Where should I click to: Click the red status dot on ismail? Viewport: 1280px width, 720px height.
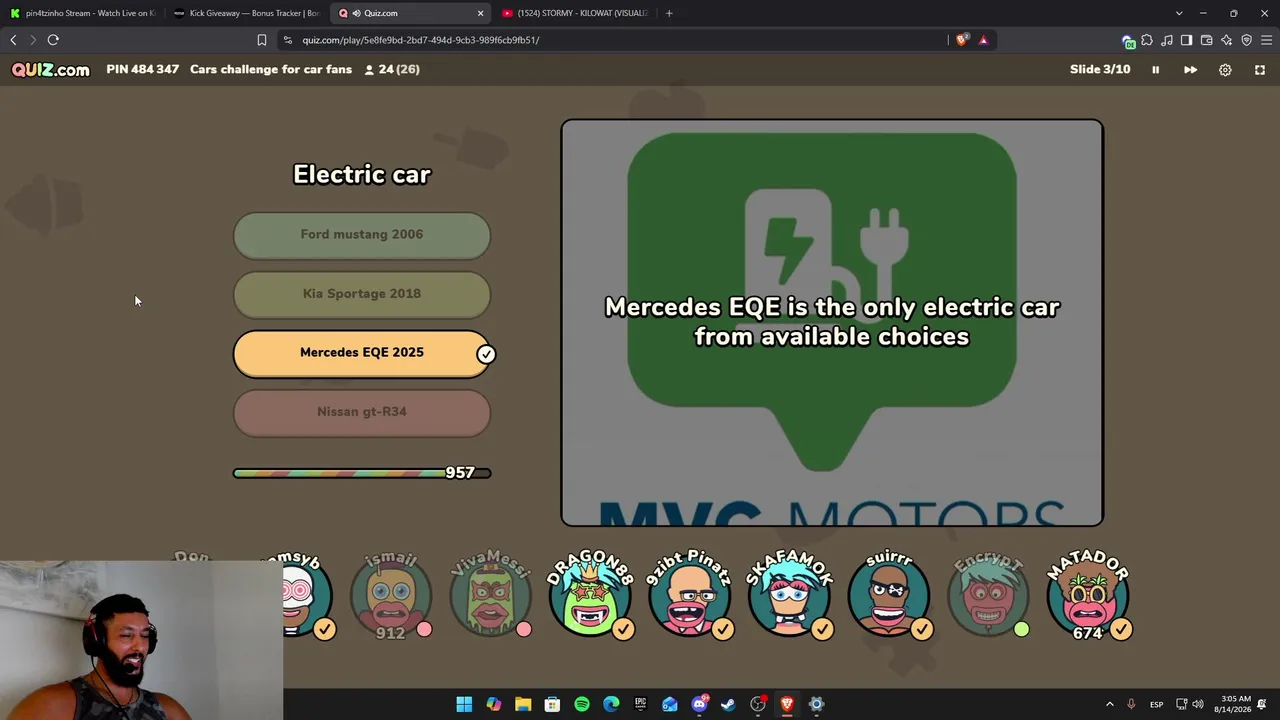(x=424, y=629)
